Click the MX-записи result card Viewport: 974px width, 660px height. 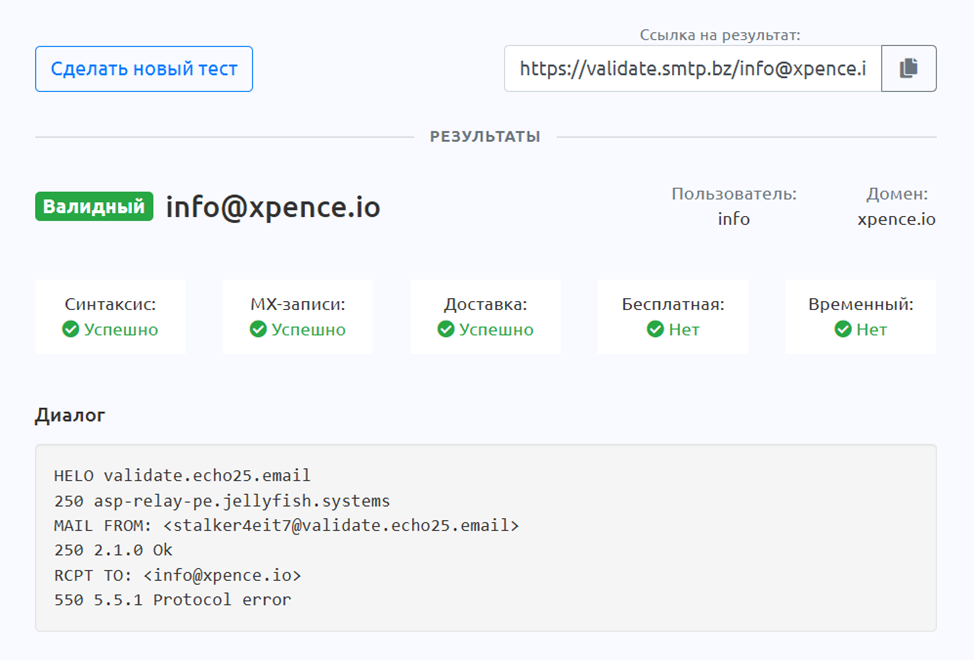(298, 317)
